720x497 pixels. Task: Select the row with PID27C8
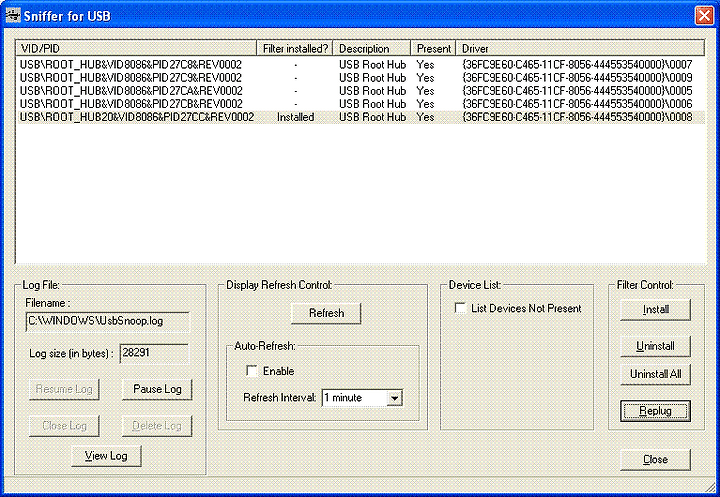(360, 65)
